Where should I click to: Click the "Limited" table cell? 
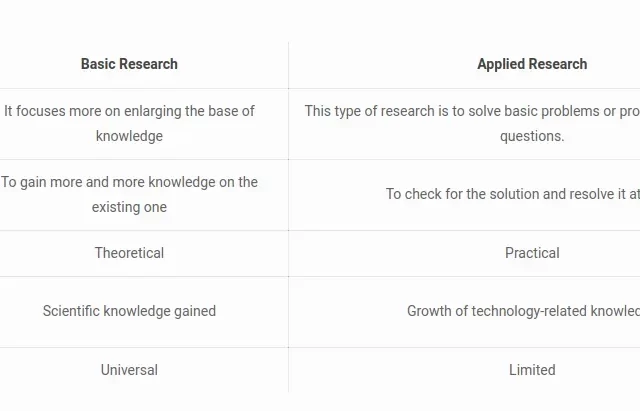tap(532, 370)
